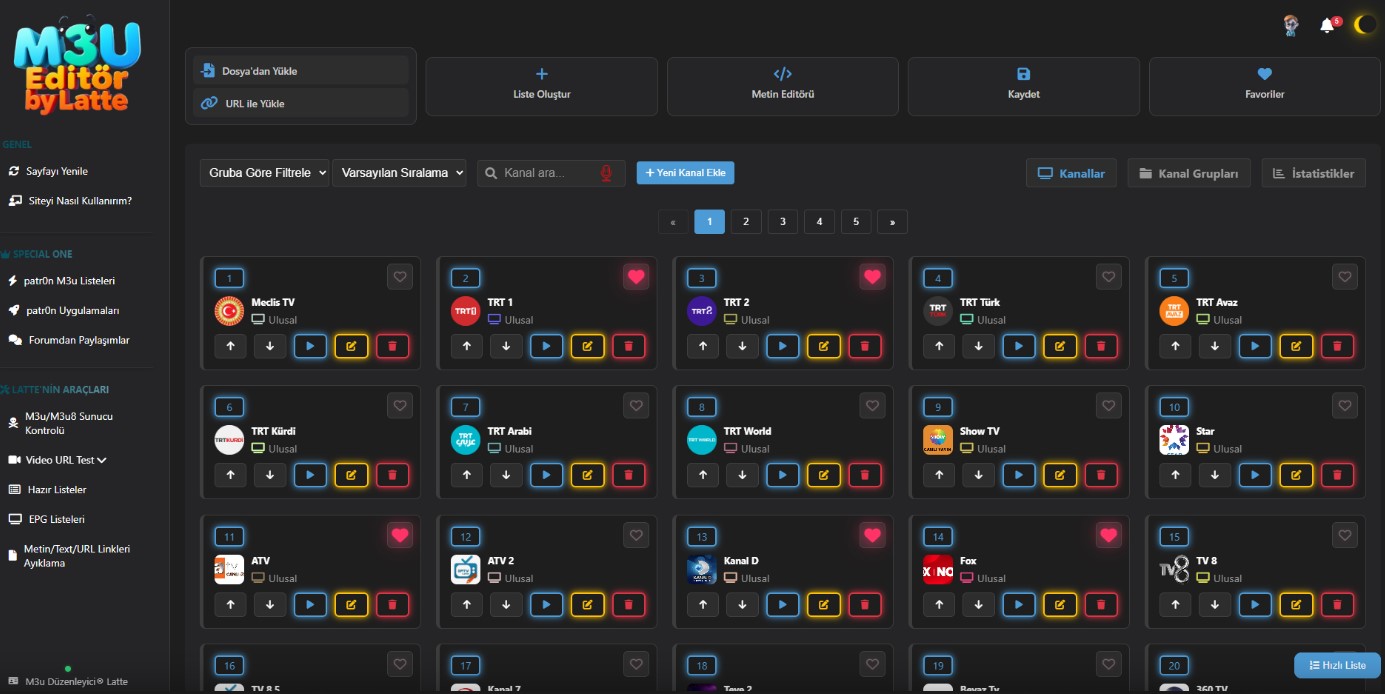Play the Star channel
The height and width of the screenshot is (694, 1385).
point(1255,475)
